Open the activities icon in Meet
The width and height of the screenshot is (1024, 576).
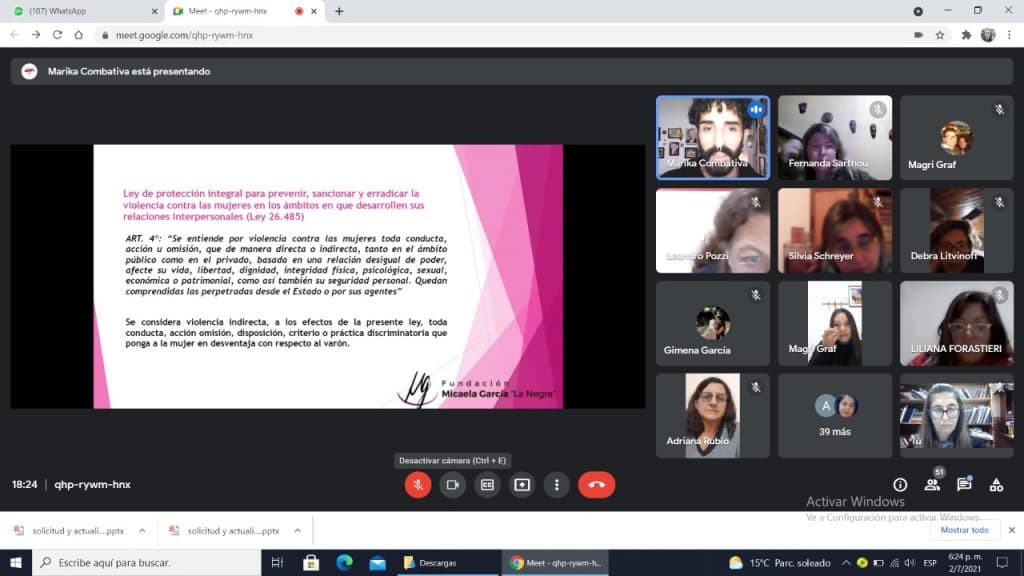tap(996, 485)
